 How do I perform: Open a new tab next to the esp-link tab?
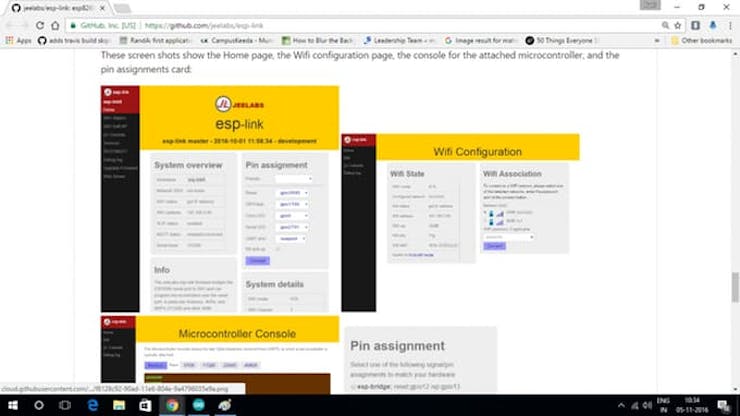pyautogui.click(x=122, y=8)
